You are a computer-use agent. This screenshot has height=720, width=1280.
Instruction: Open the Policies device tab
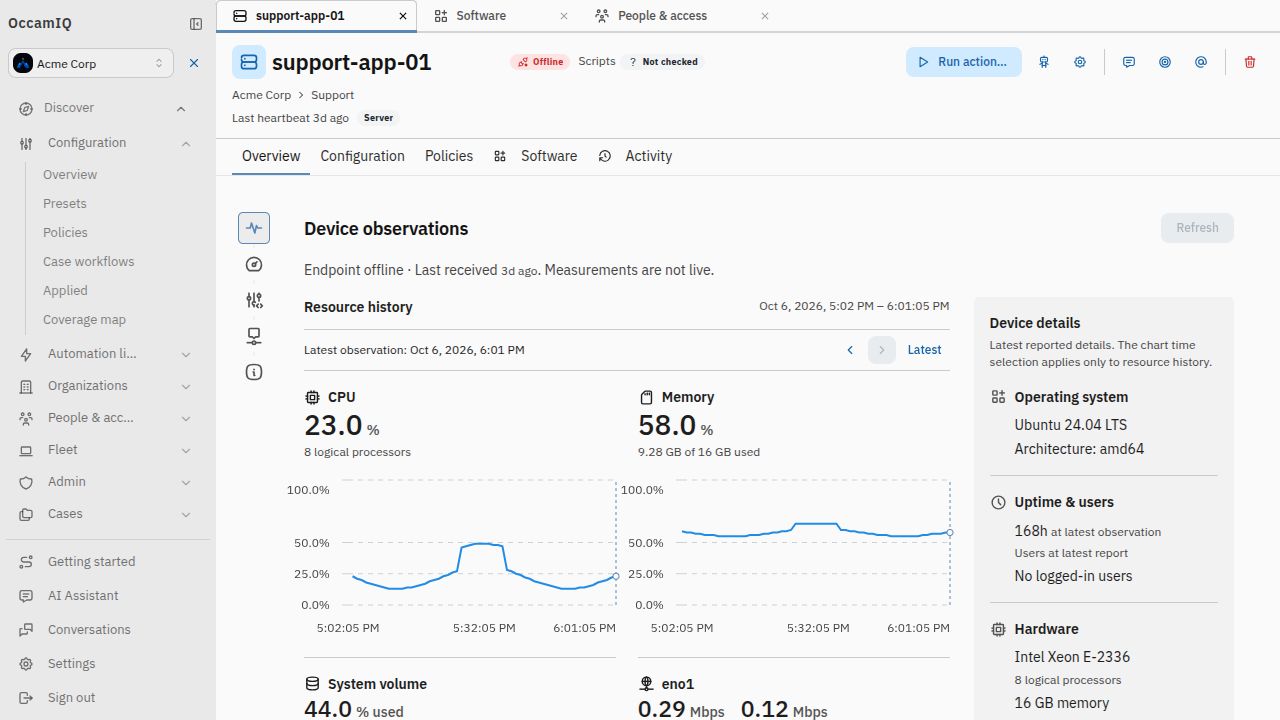coord(449,156)
